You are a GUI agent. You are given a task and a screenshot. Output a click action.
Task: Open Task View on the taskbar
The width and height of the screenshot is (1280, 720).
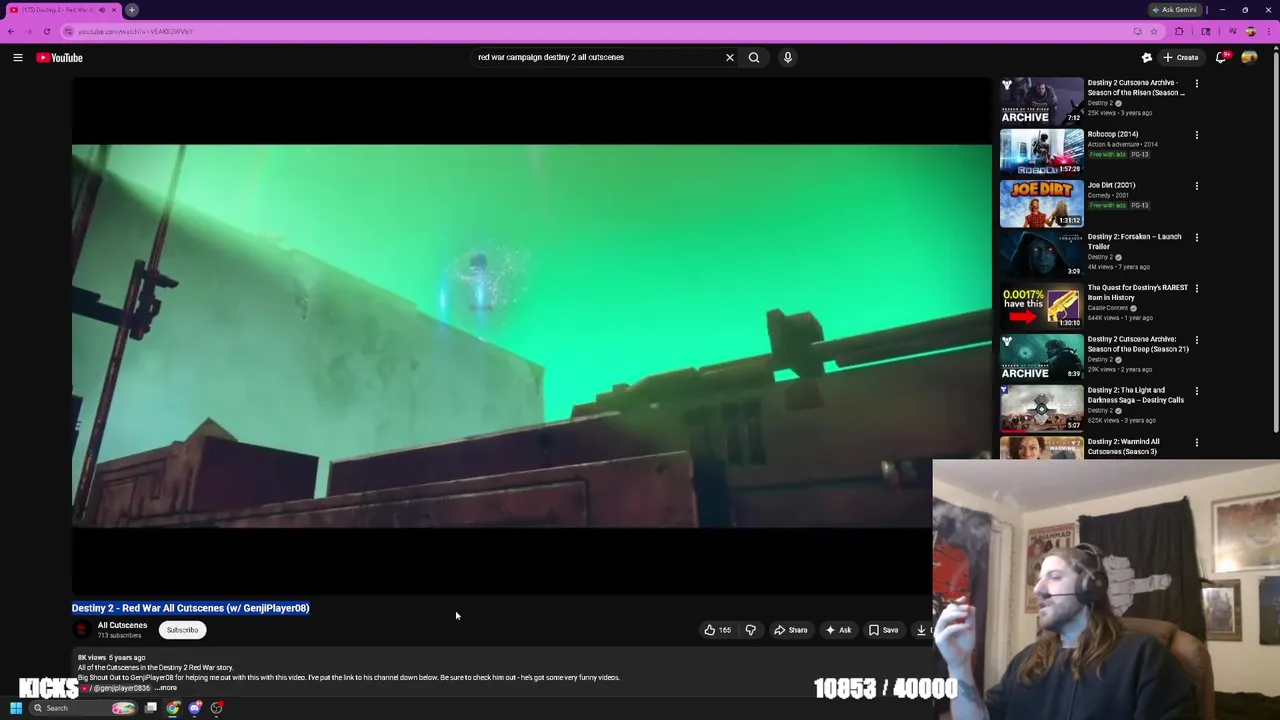point(151,708)
